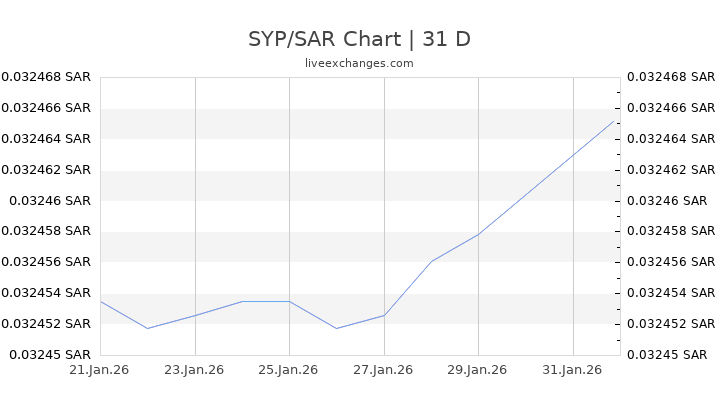
Task: Click the line's data point at 29.Jan.26
Action: point(478,234)
